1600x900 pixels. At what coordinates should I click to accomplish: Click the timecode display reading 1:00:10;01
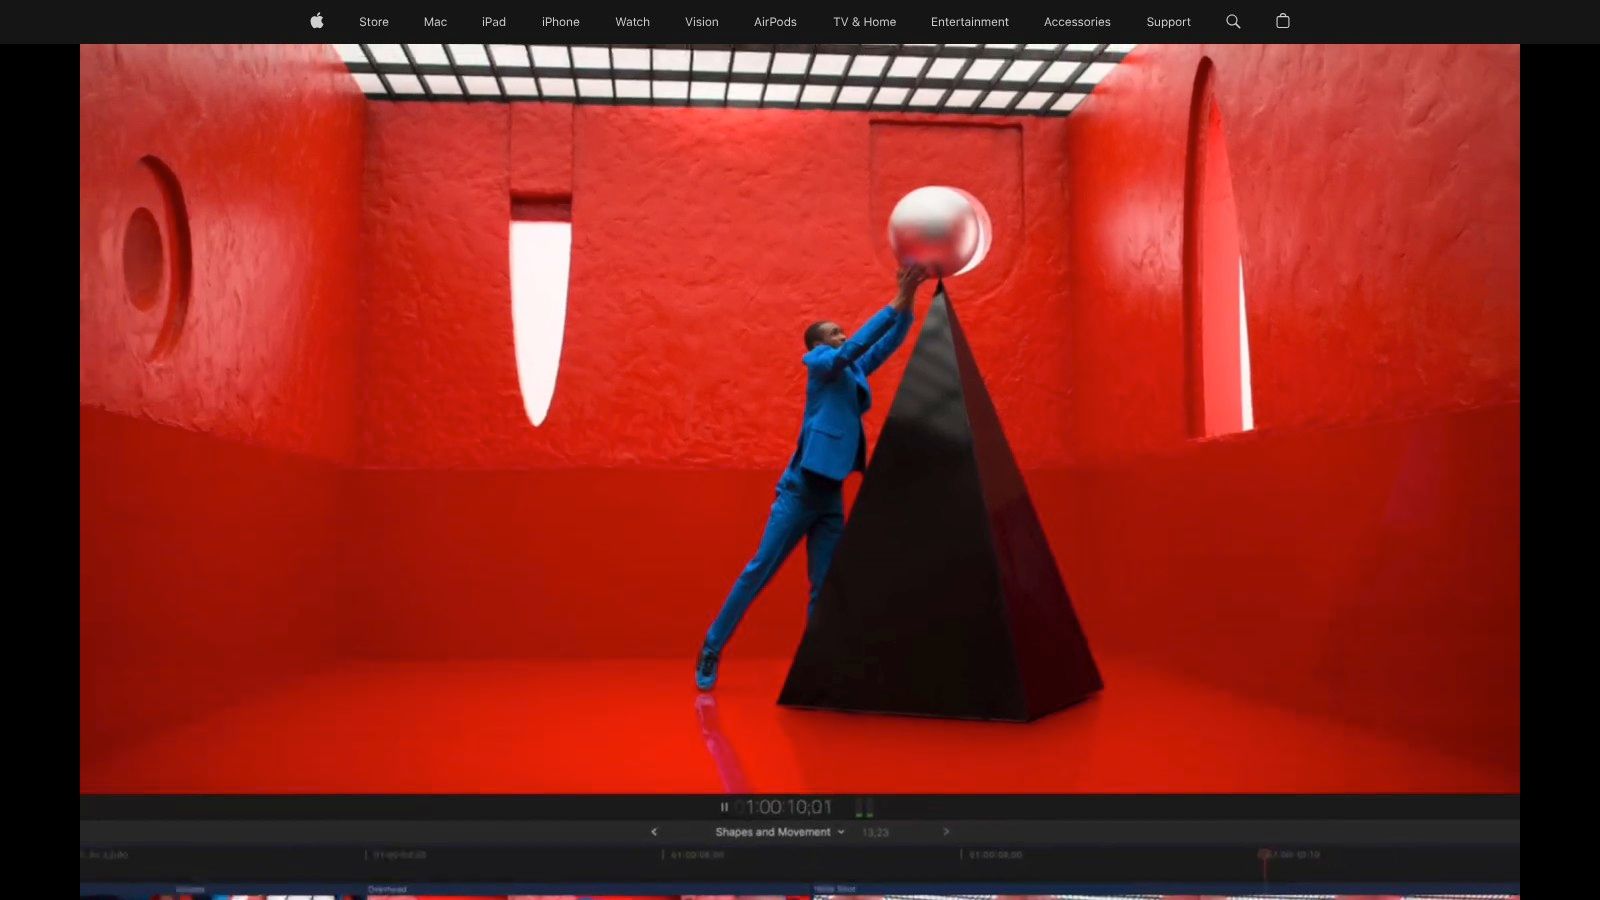pos(788,805)
